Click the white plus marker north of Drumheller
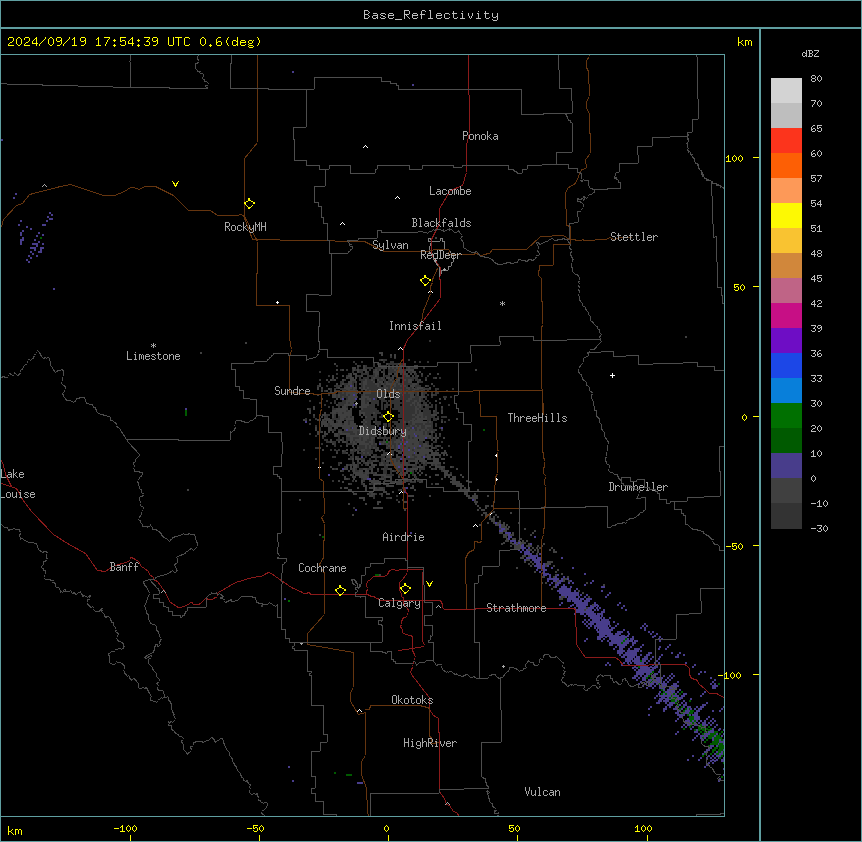Image resolution: width=862 pixels, height=842 pixels. pyautogui.click(x=612, y=375)
